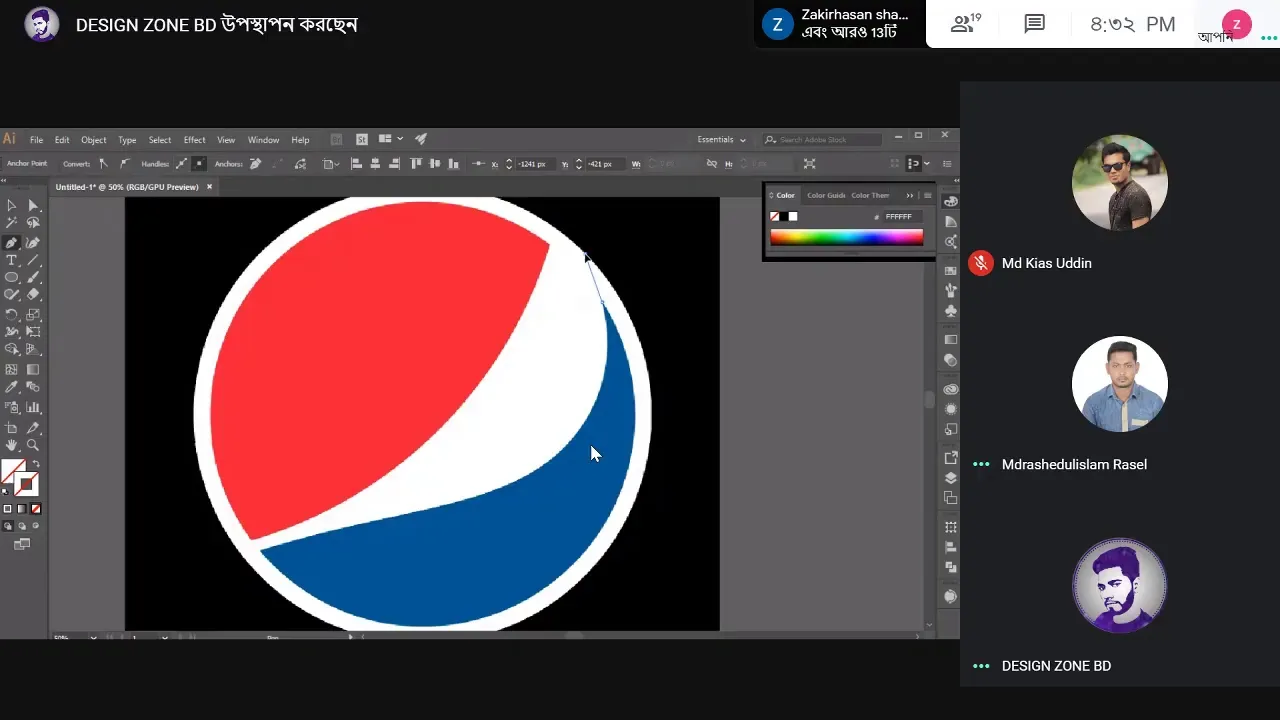The height and width of the screenshot is (720, 1280).
Task: Pick the Magic Wand tool
Action: tap(11, 223)
